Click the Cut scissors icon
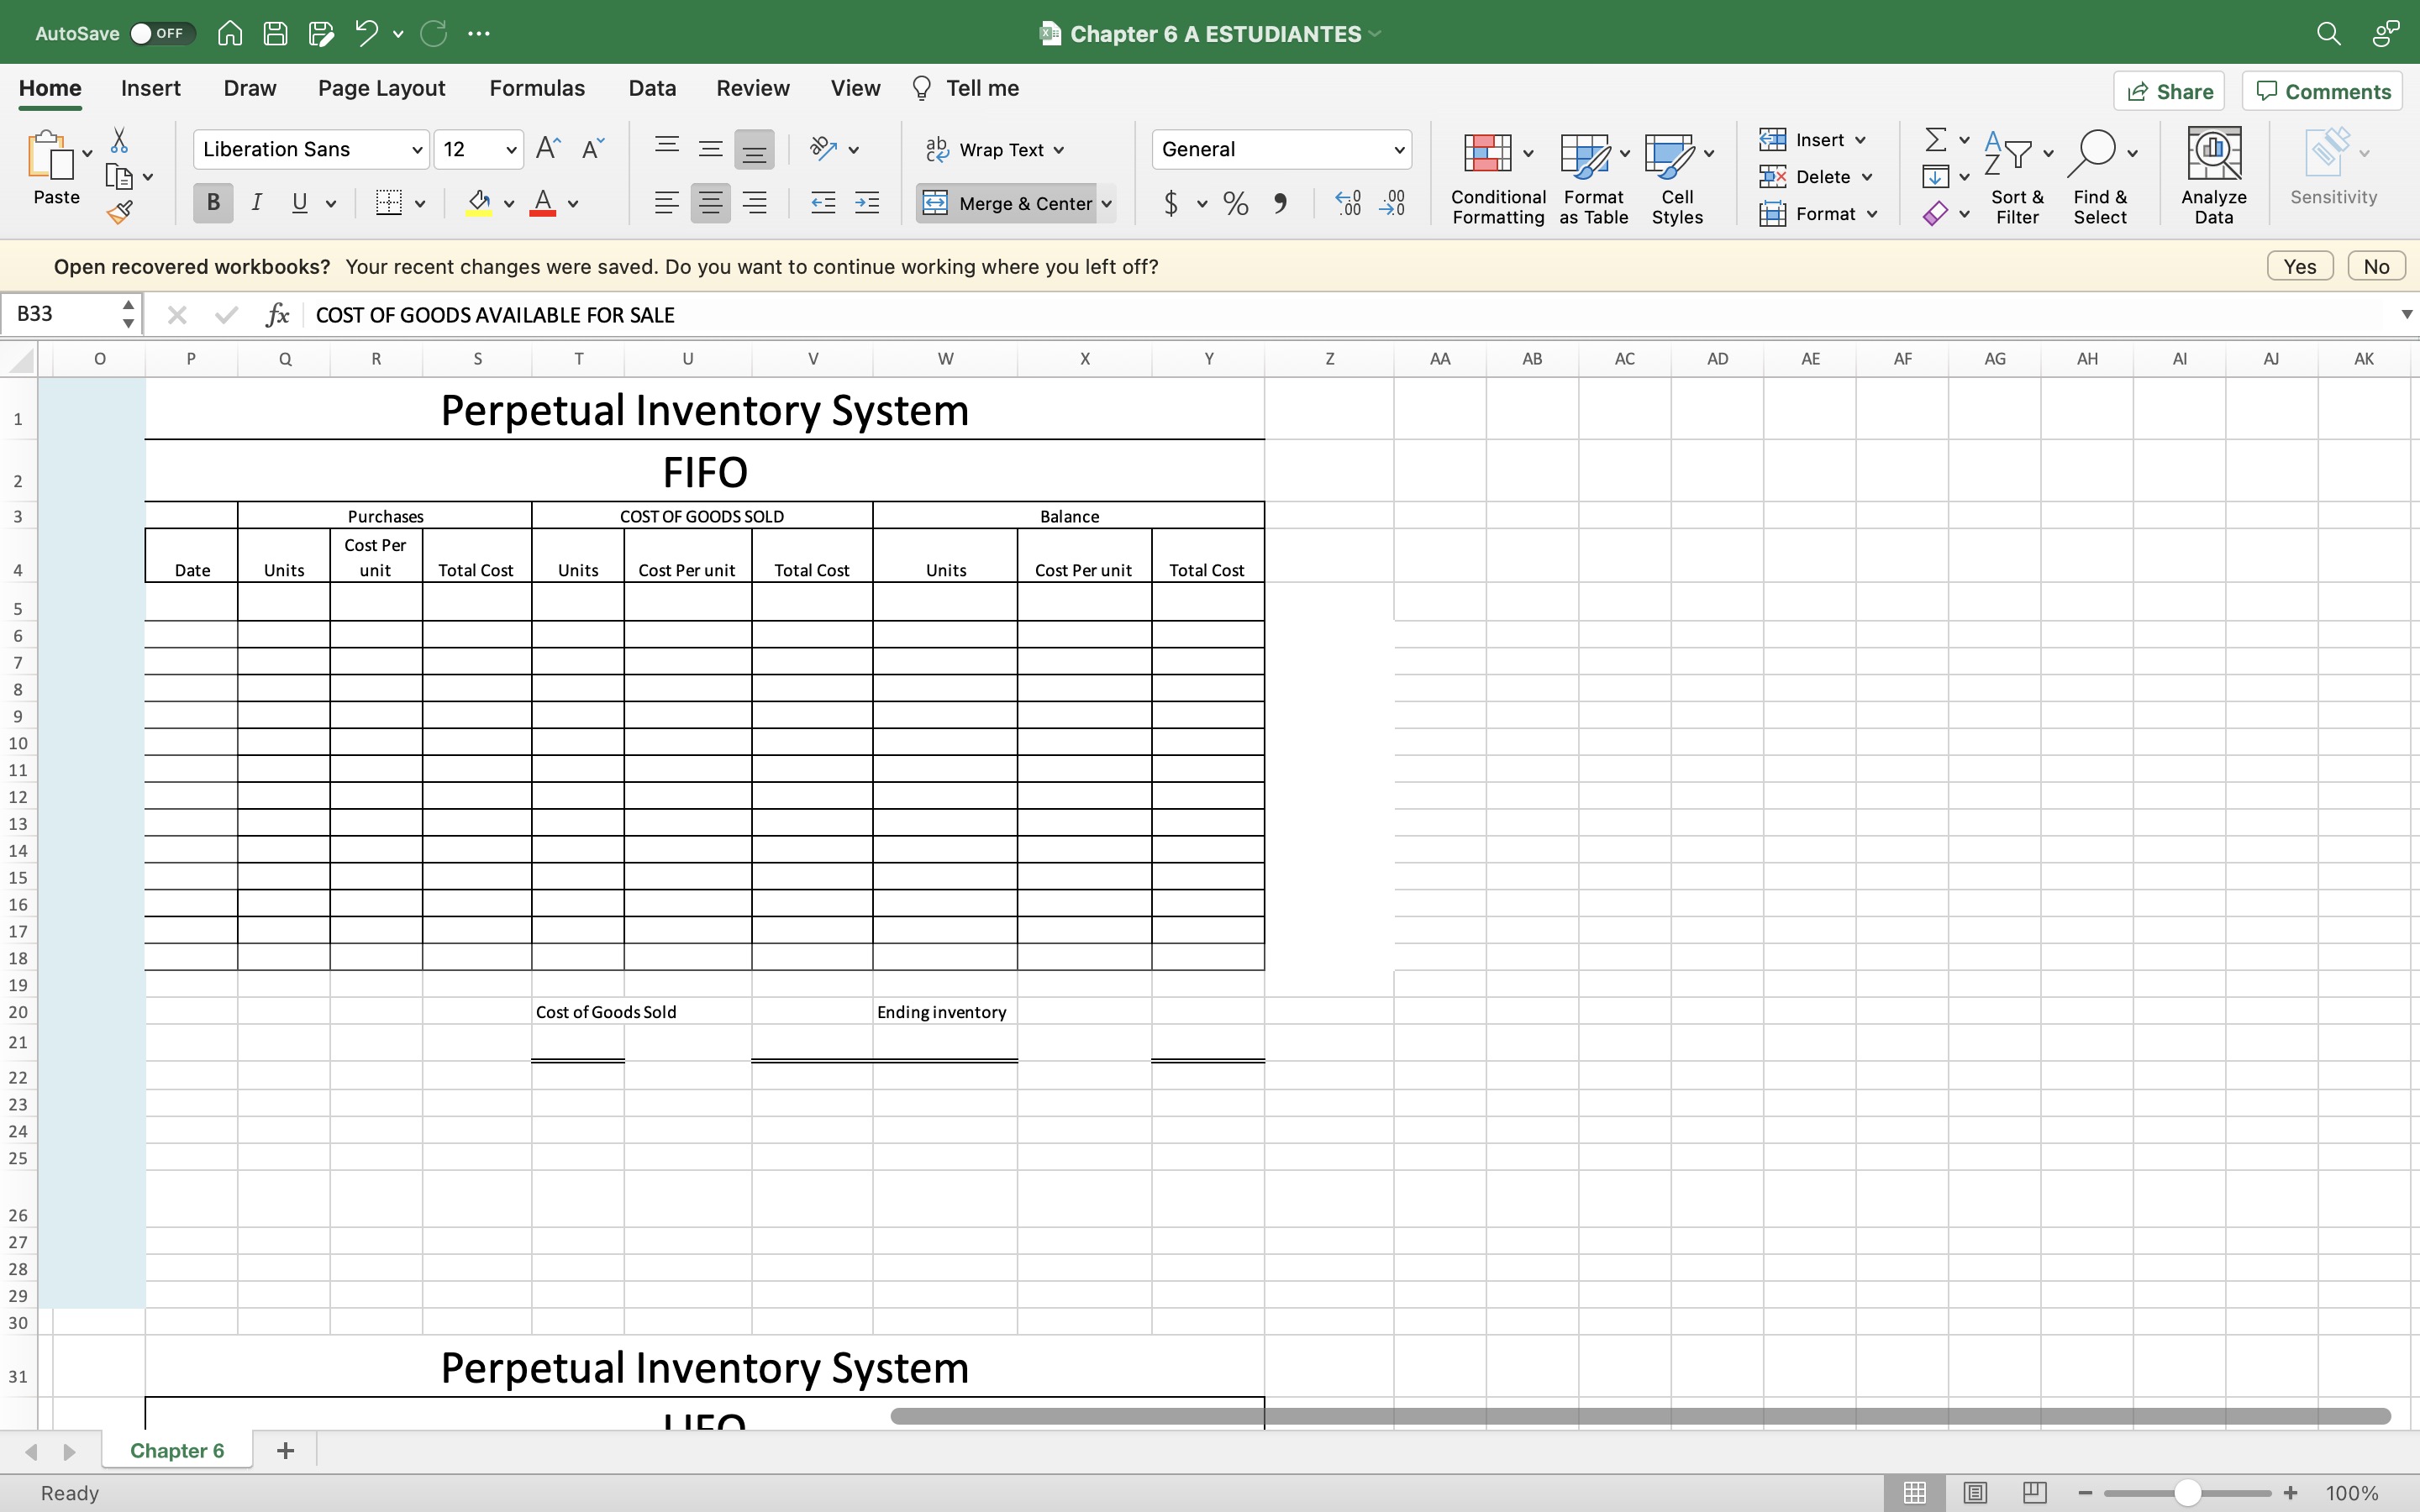 119,140
